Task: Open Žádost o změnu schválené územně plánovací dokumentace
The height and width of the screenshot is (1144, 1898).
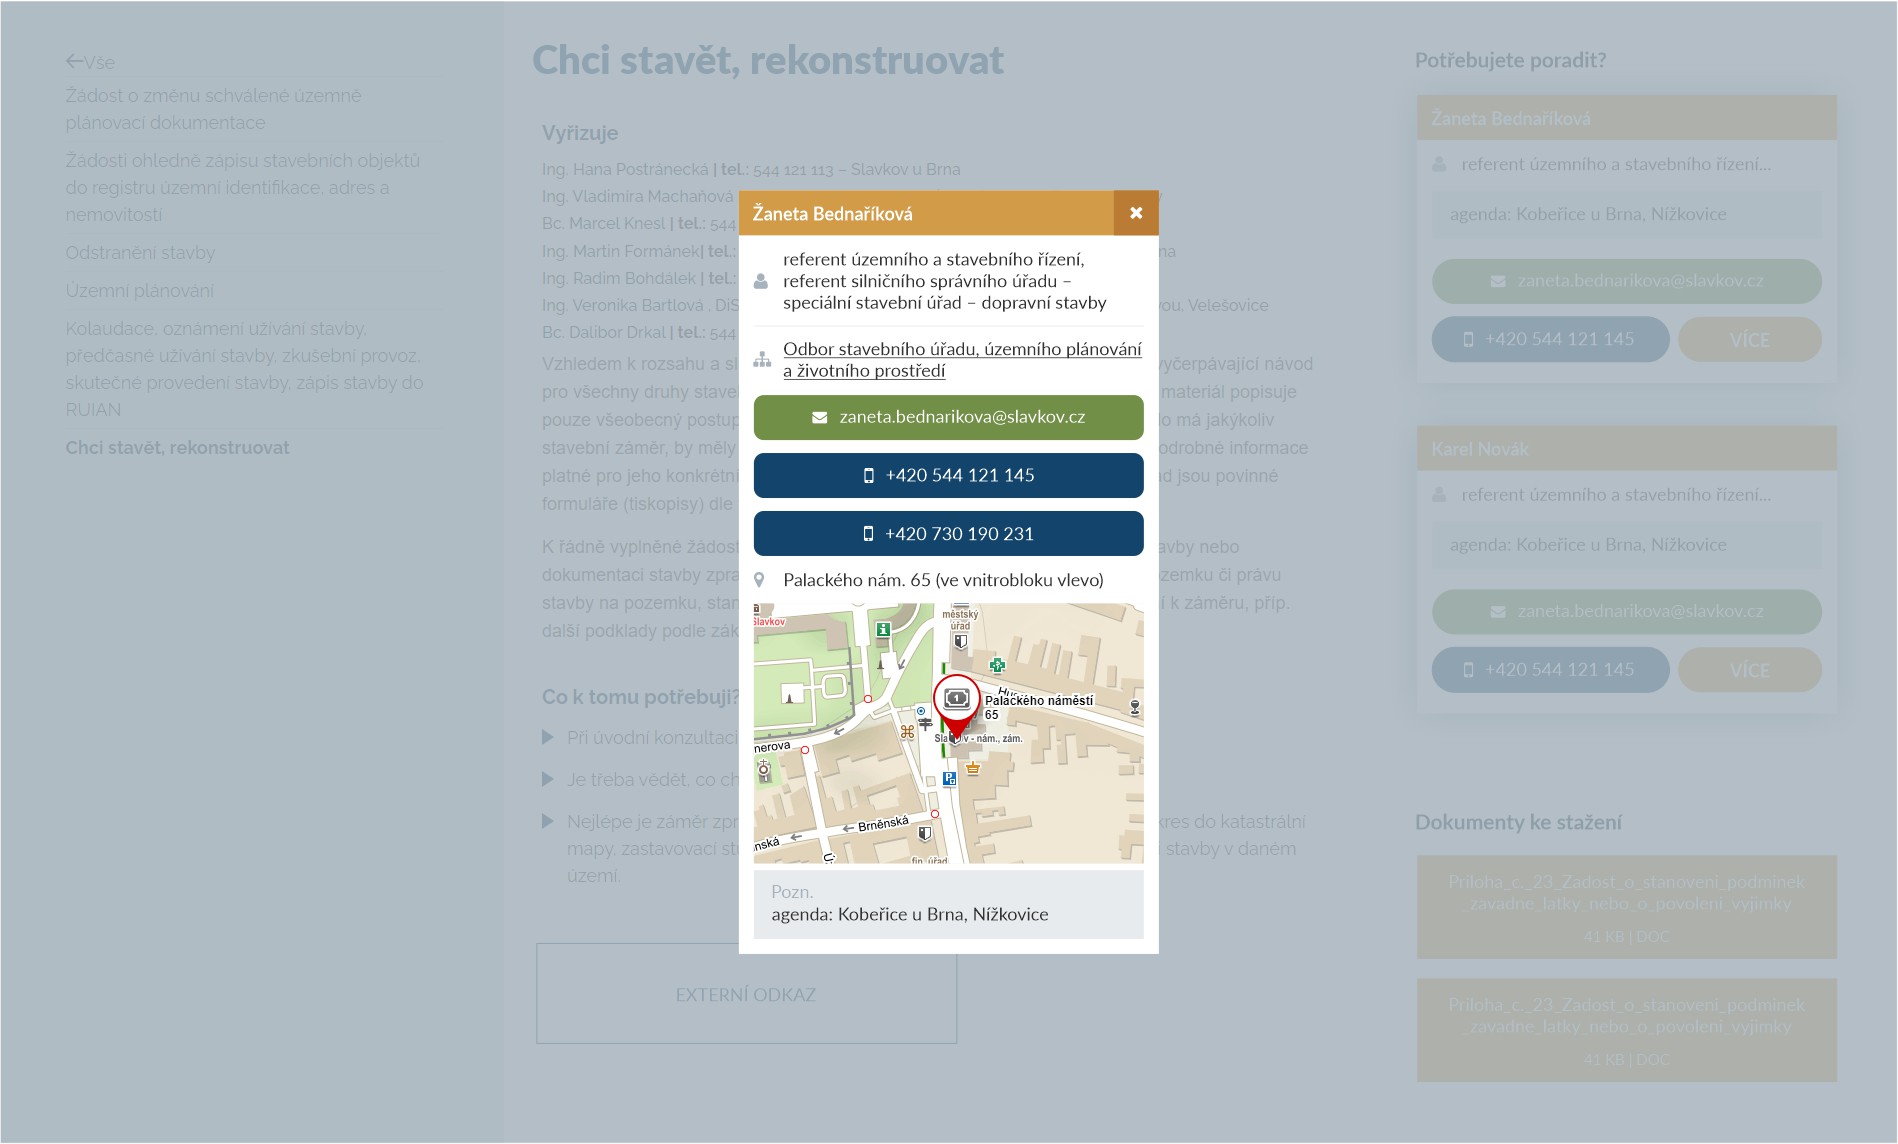Action: 214,109
